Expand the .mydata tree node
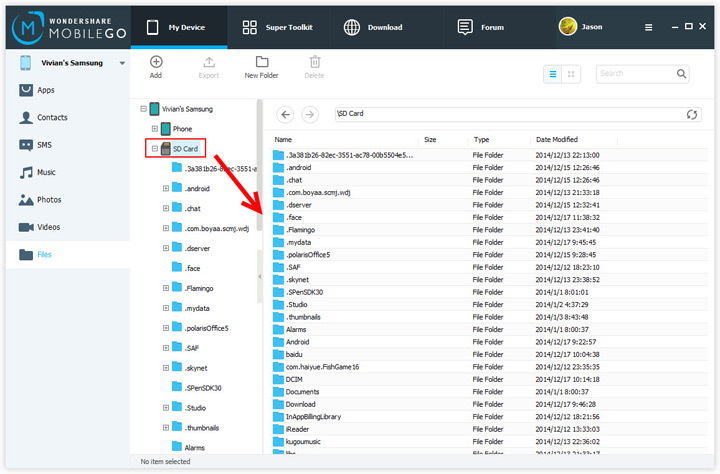The width and height of the screenshot is (720, 474). [166, 308]
